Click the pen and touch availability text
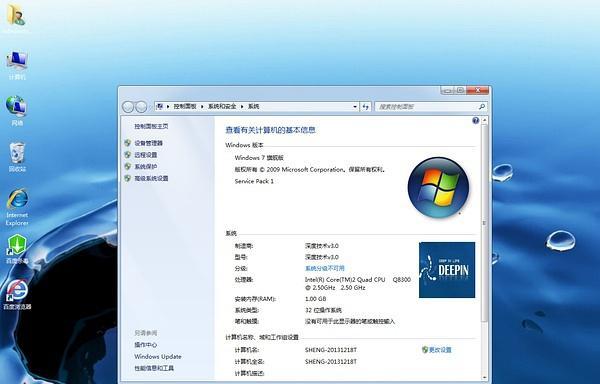 point(350,322)
